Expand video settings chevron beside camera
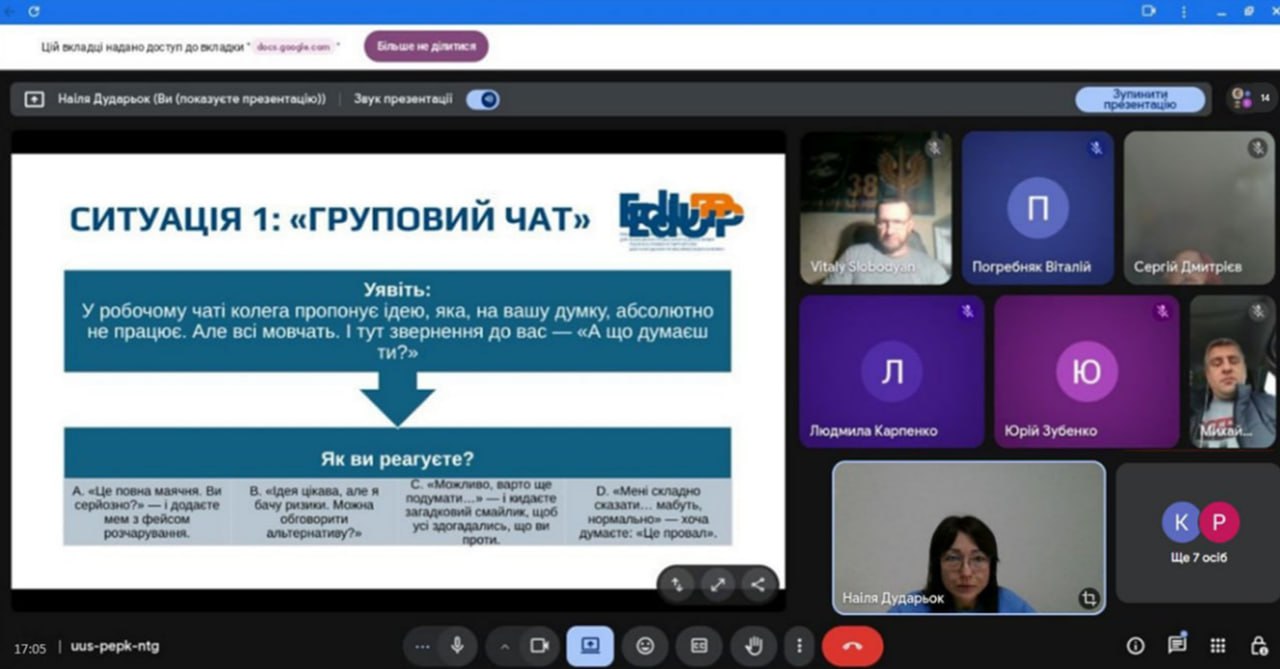This screenshot has height=669, width=1280. click(x=504, y=646)
